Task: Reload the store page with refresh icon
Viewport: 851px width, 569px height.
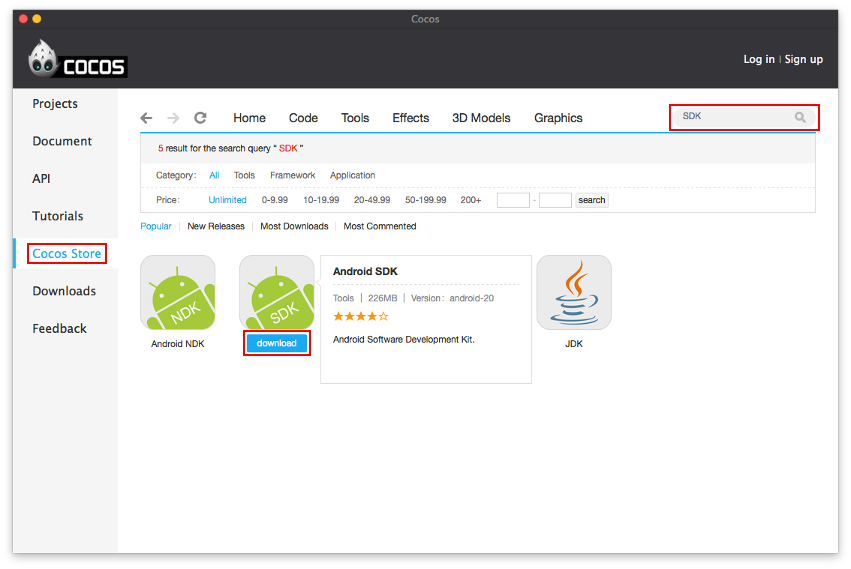Action: tap(200, 118)
